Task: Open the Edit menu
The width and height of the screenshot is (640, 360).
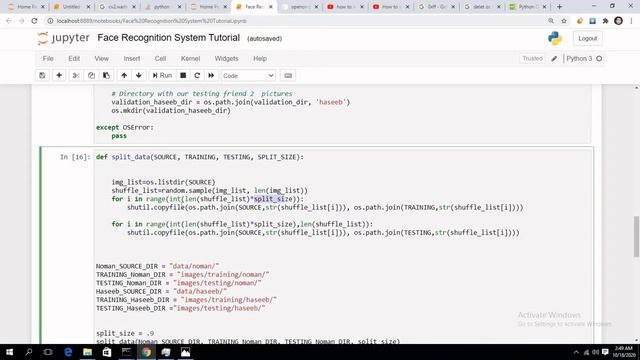Action: click(74, 59)
